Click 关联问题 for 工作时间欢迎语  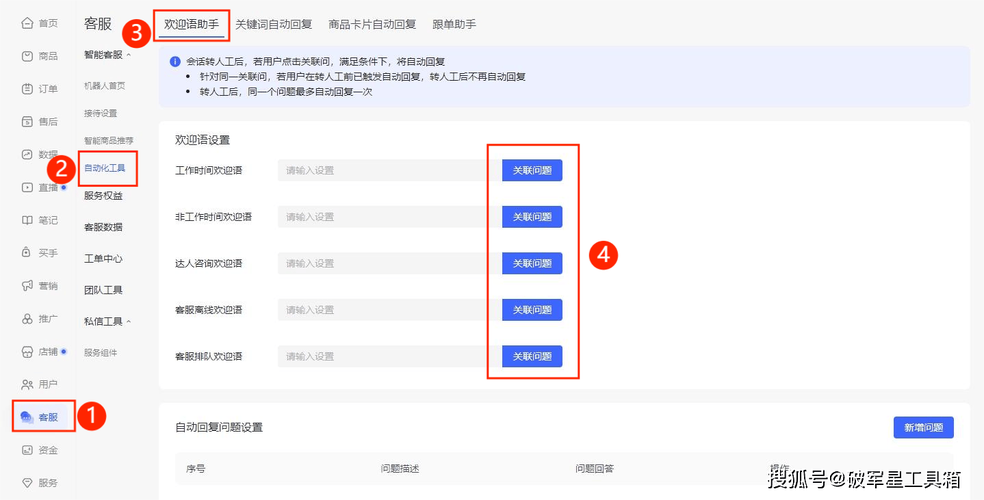point(532,171)
